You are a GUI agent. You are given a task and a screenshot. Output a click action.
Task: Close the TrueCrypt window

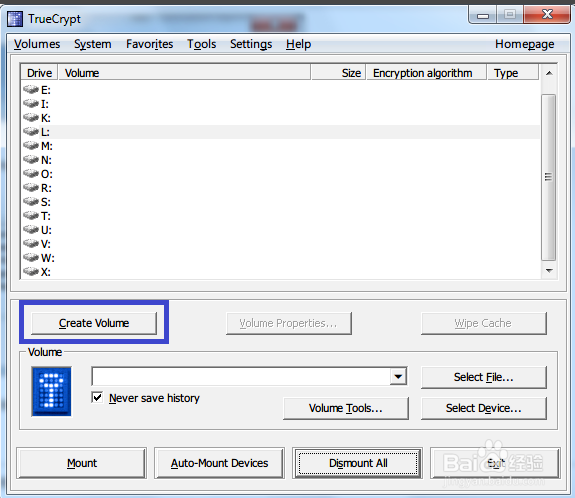point(547,15)
